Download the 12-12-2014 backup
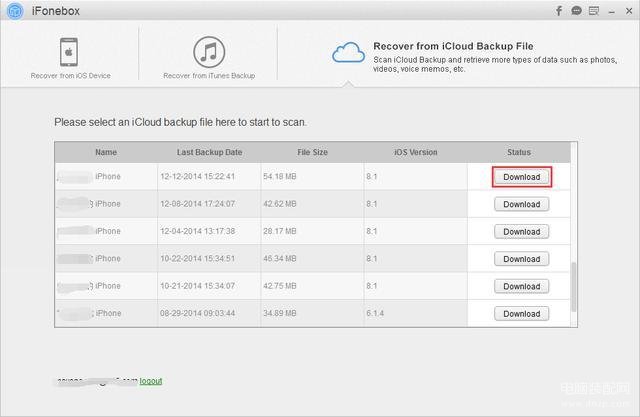 tap(522, 177)
